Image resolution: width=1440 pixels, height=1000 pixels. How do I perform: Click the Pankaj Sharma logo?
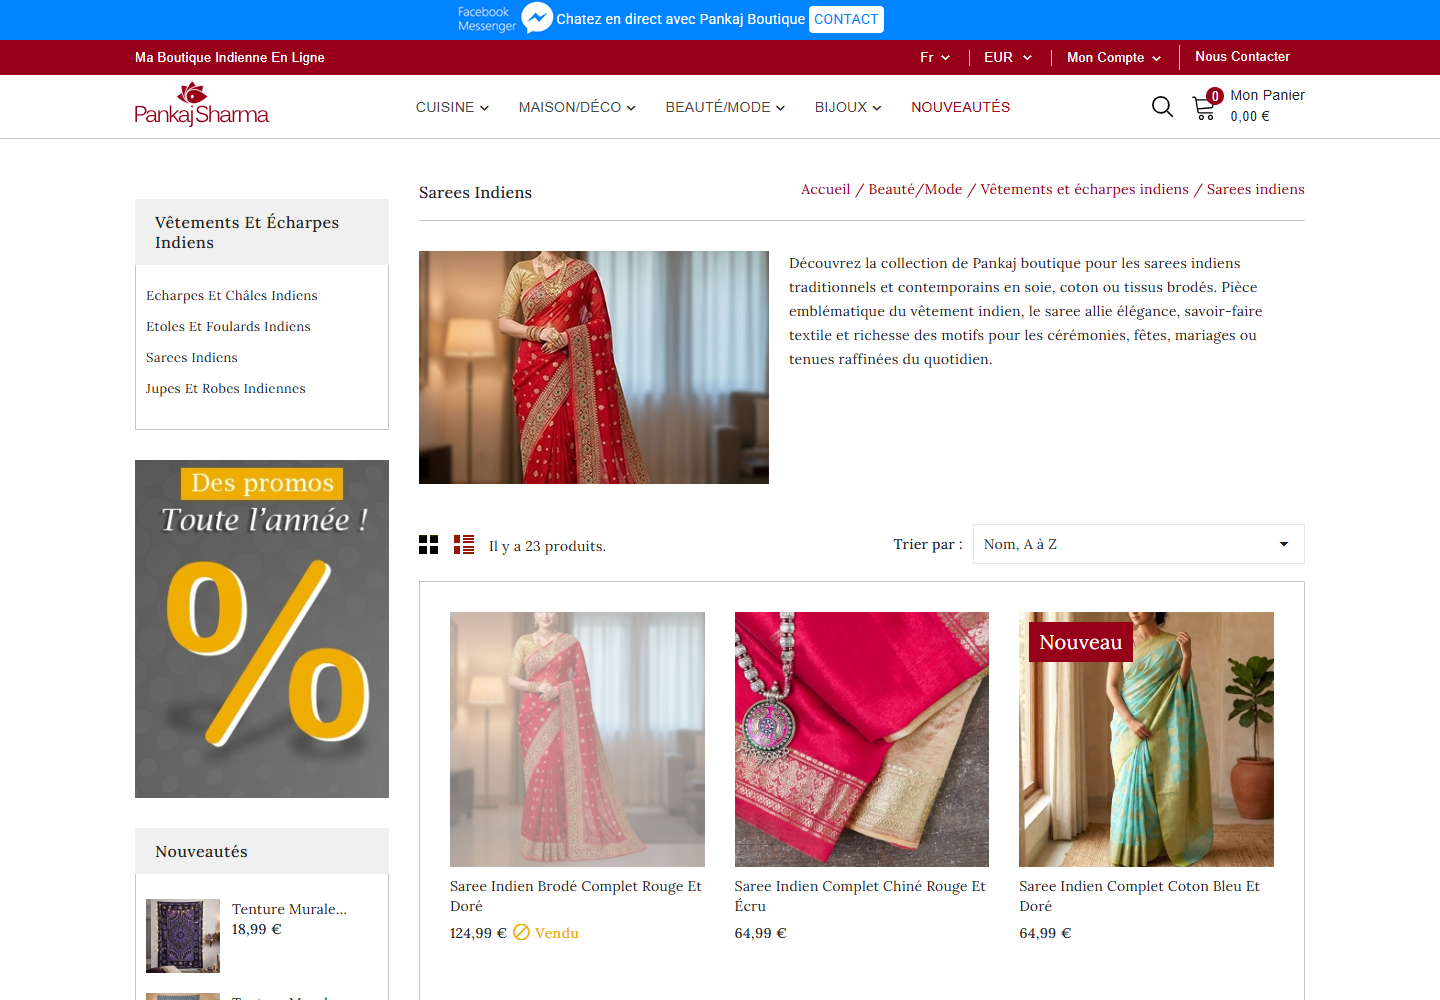coord(202,104)
